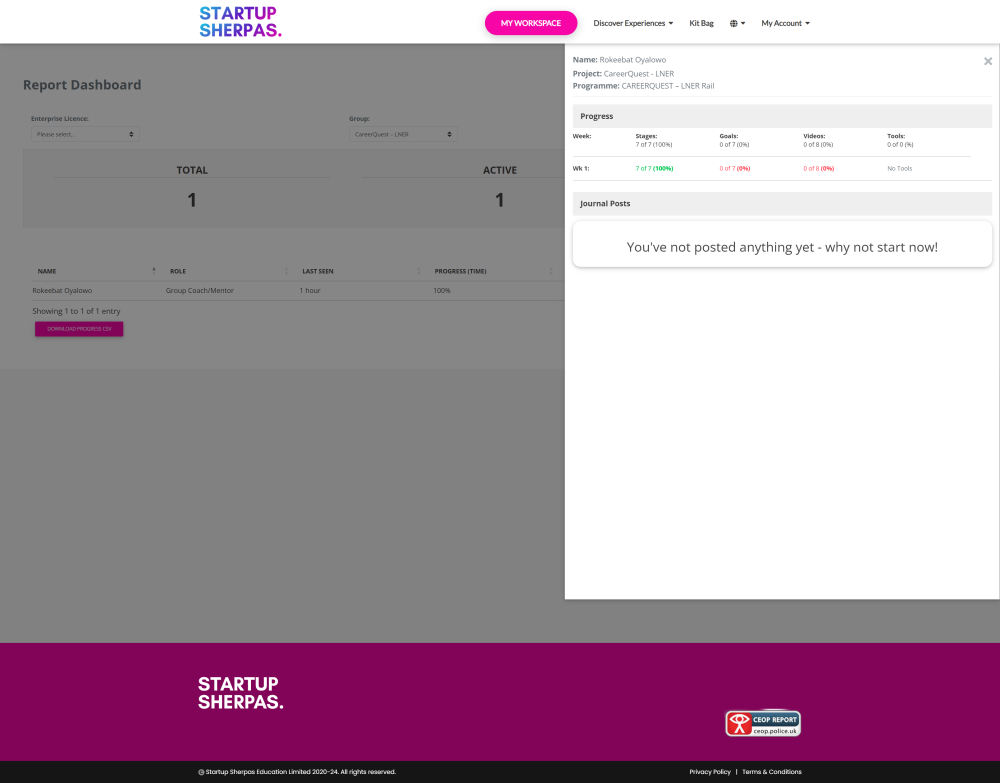Click the CEOP Report badge
The image size is (1000, 783).
(763, 723)
